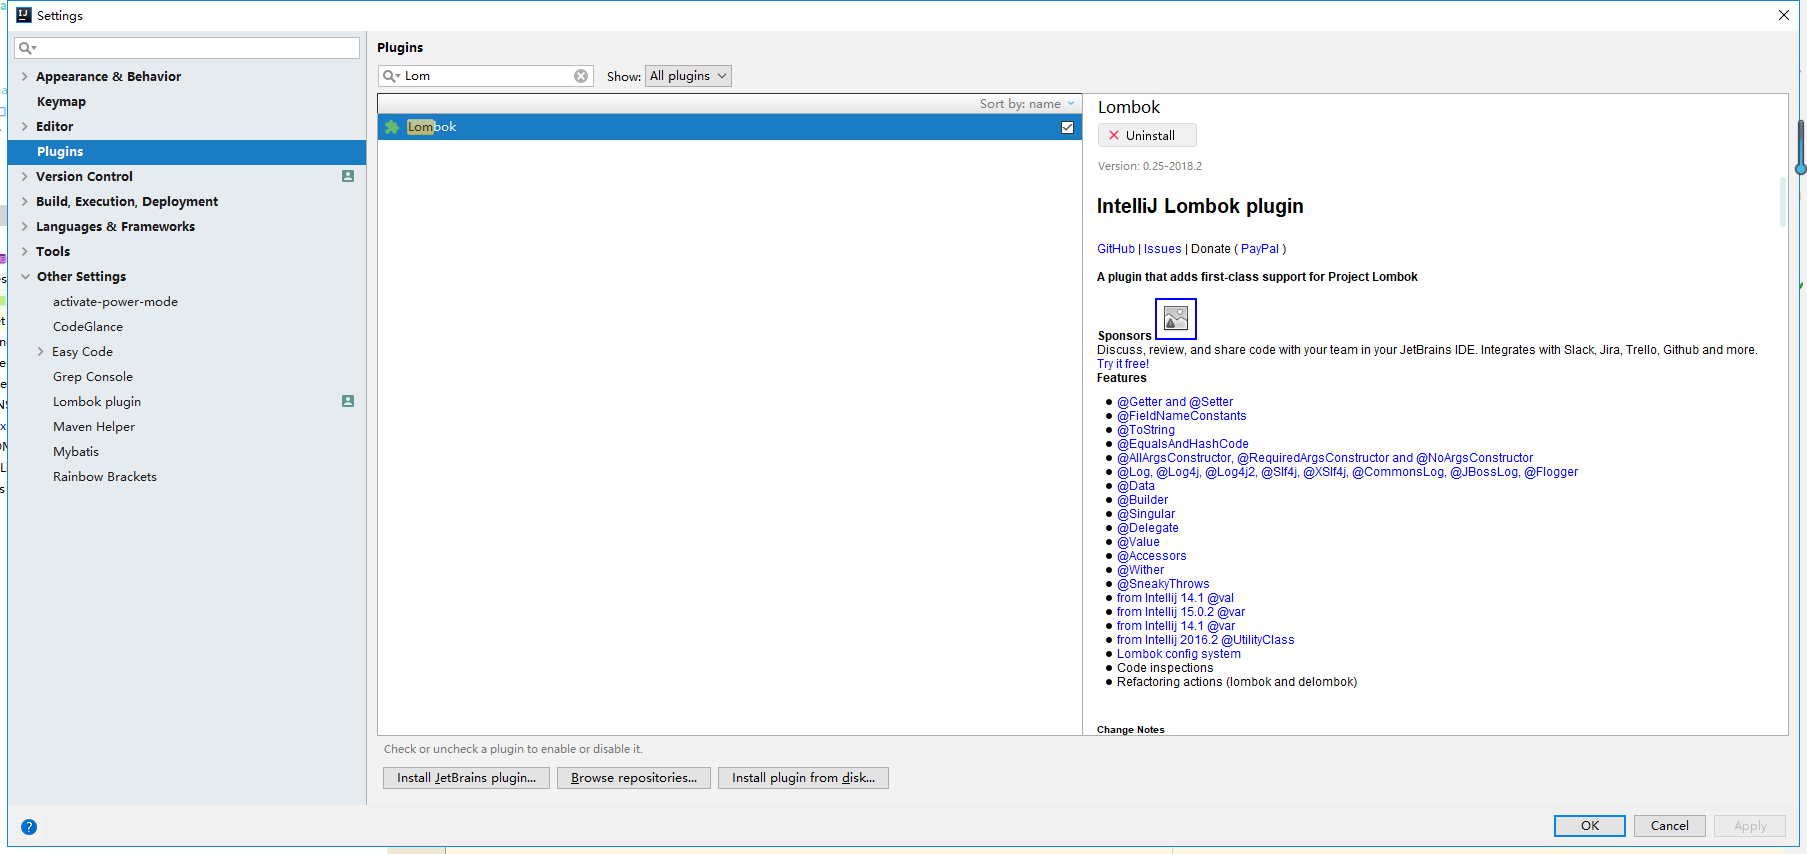
Task: Open the Issues link
Action: point(1162,249)
